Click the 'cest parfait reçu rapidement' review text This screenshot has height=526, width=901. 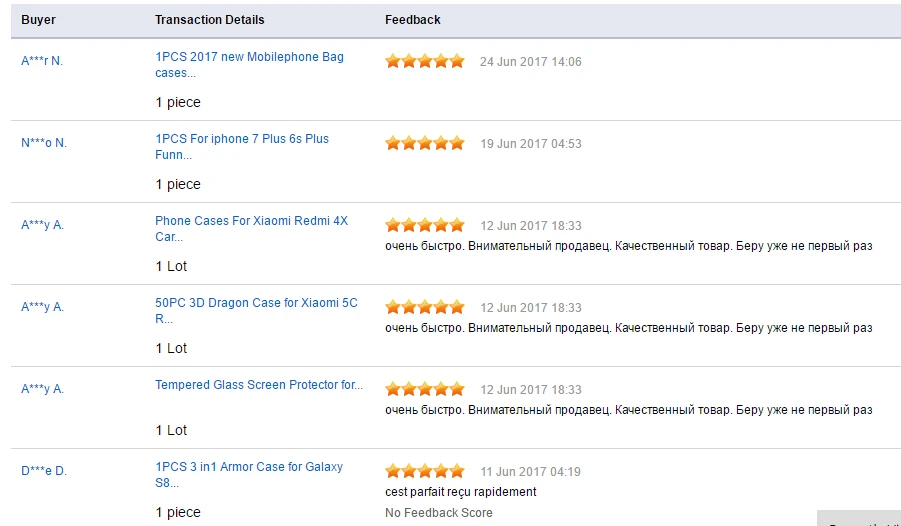click(x=461, y=492)
